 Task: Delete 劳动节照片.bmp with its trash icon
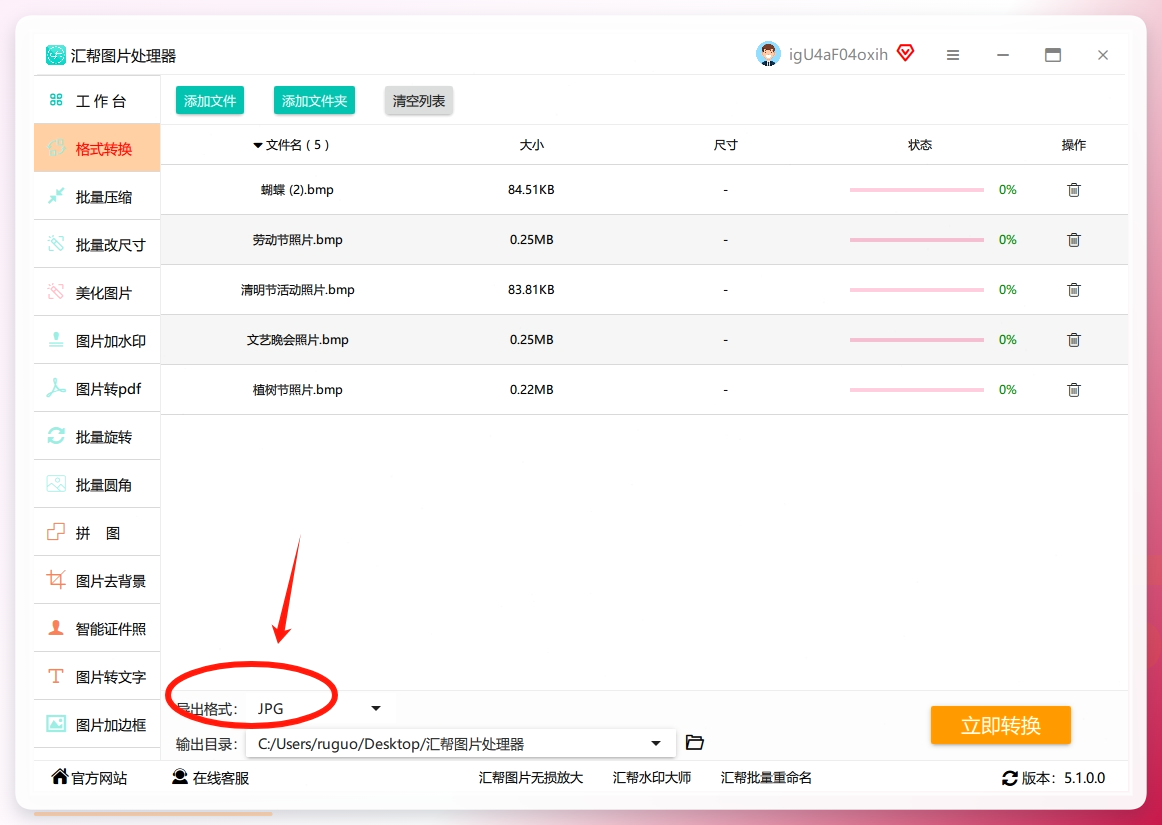(x=1073, y=239)
